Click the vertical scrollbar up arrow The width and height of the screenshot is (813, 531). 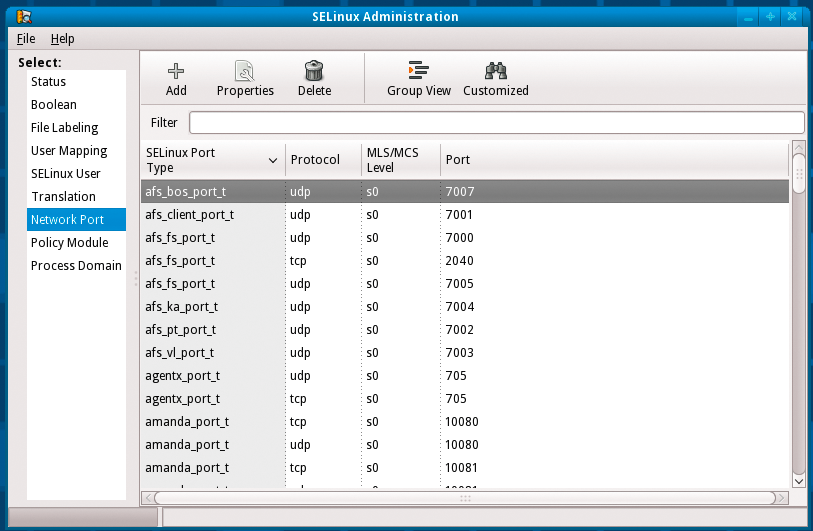(799, 148)
